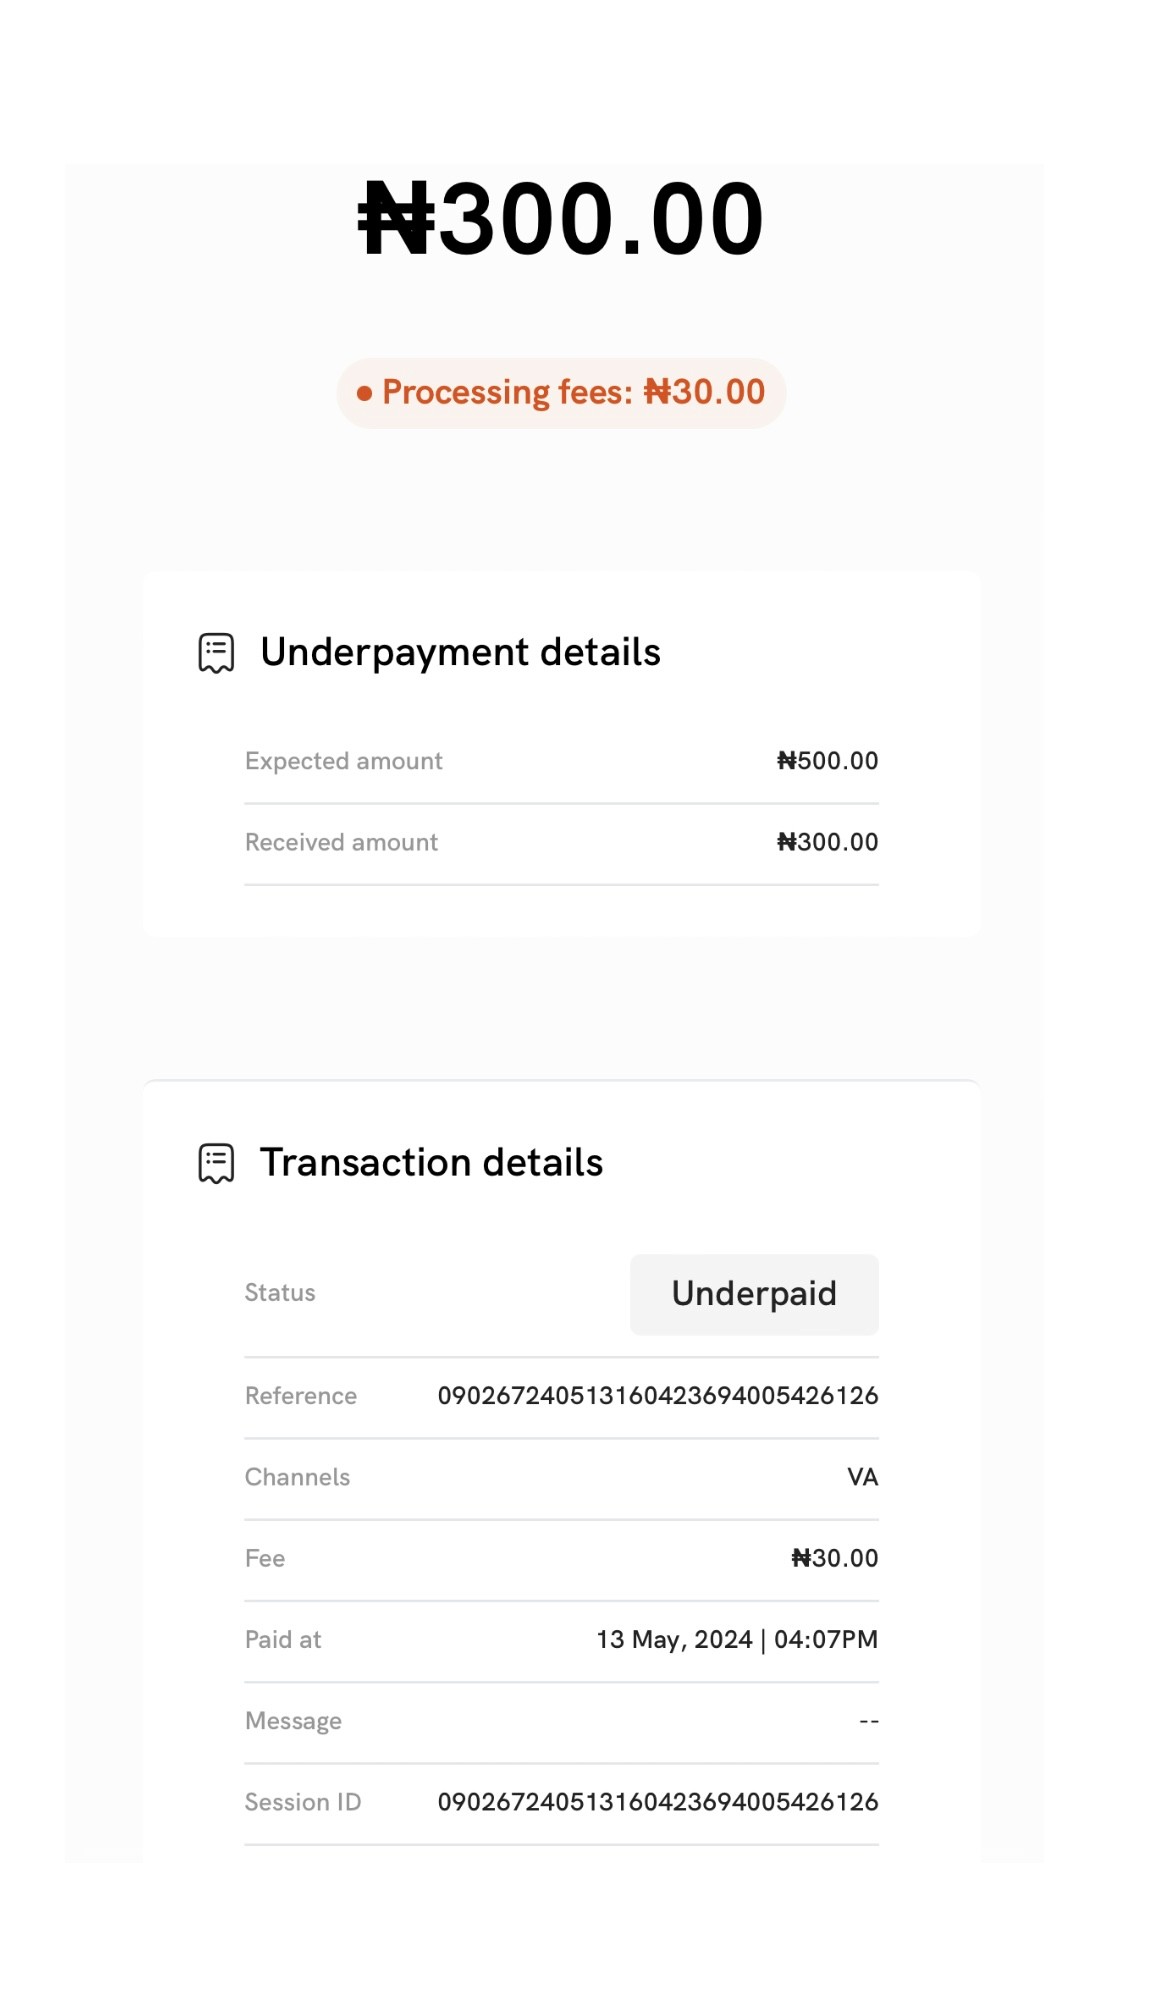This screenshot has height=1999, width=1170.
Task: Click the Received amount label
Action: click(341, 842)
